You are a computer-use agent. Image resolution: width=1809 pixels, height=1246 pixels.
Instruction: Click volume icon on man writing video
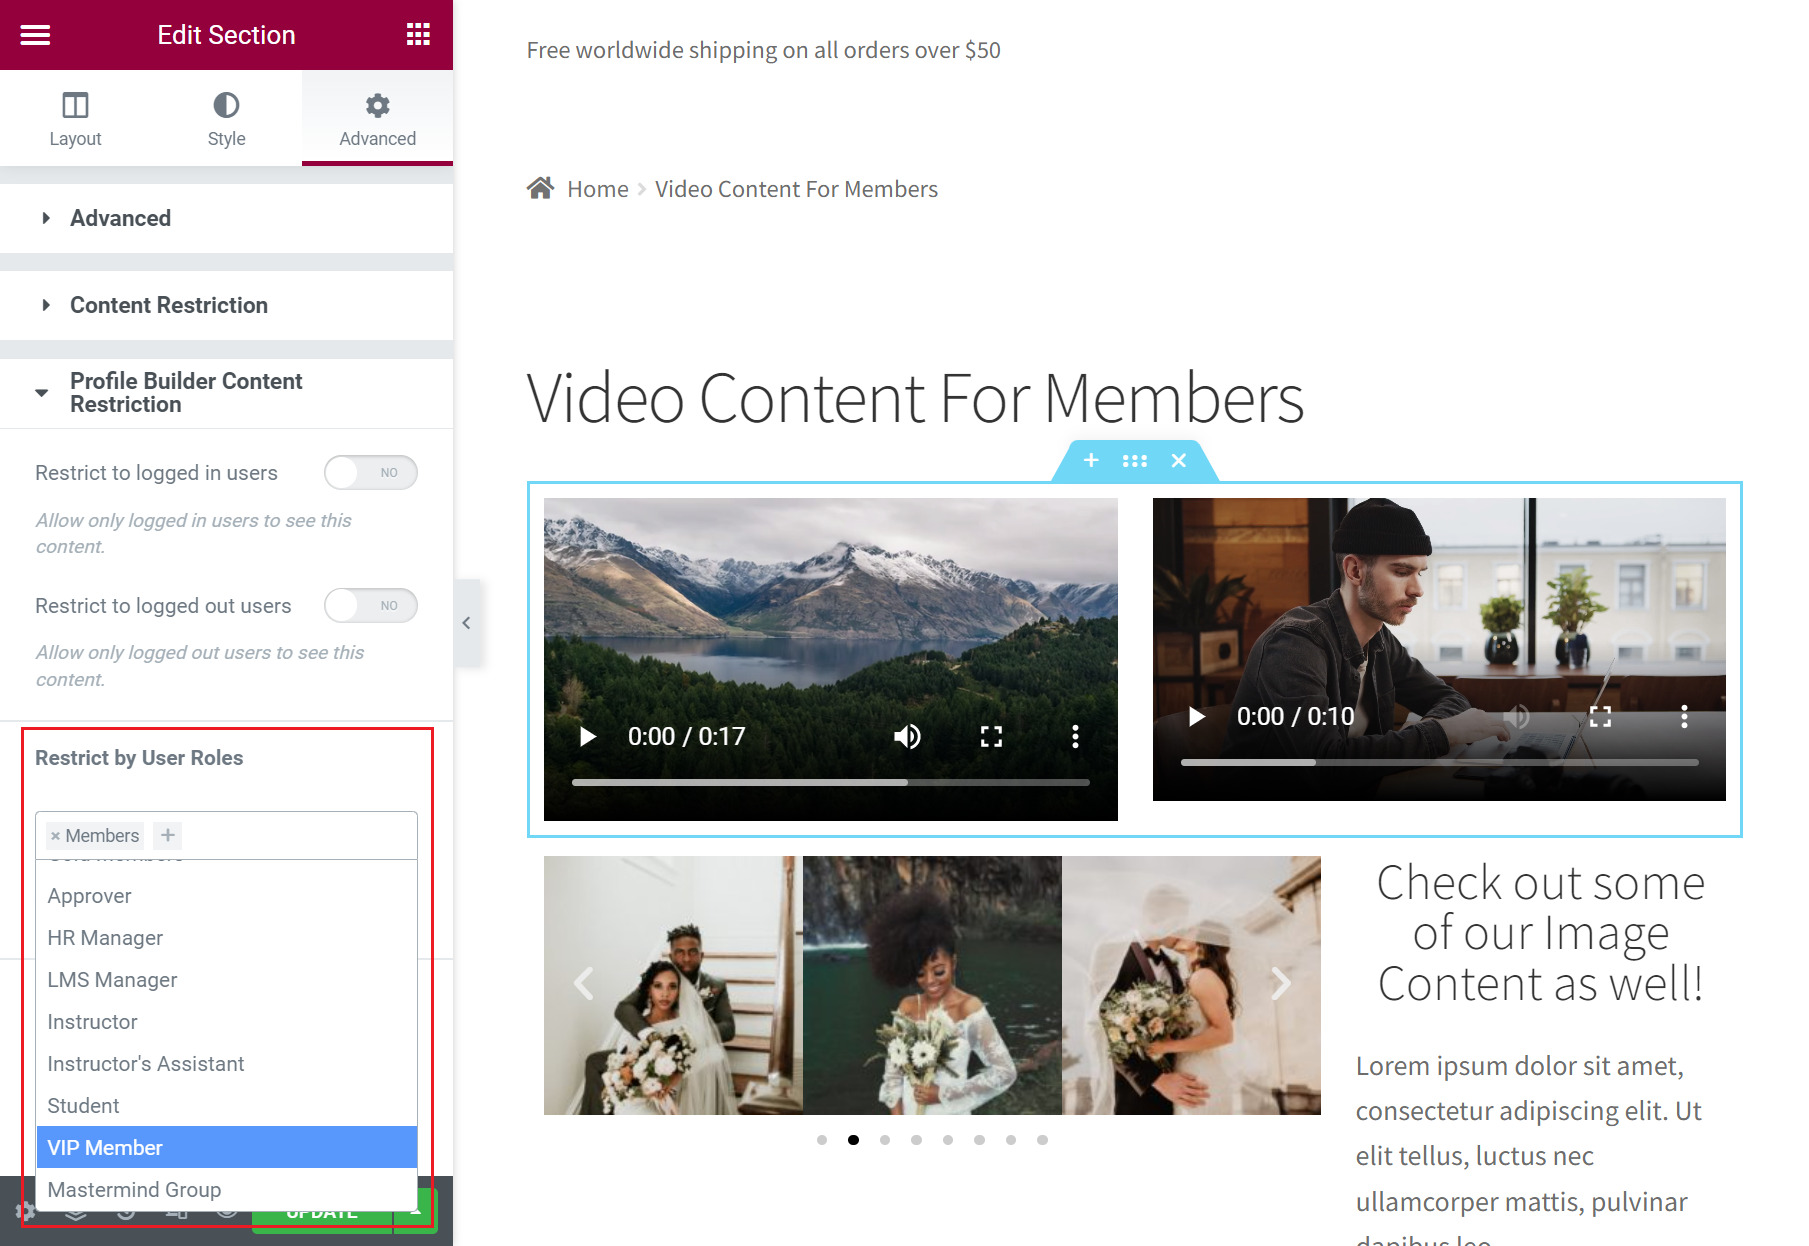coord(1516,717)
